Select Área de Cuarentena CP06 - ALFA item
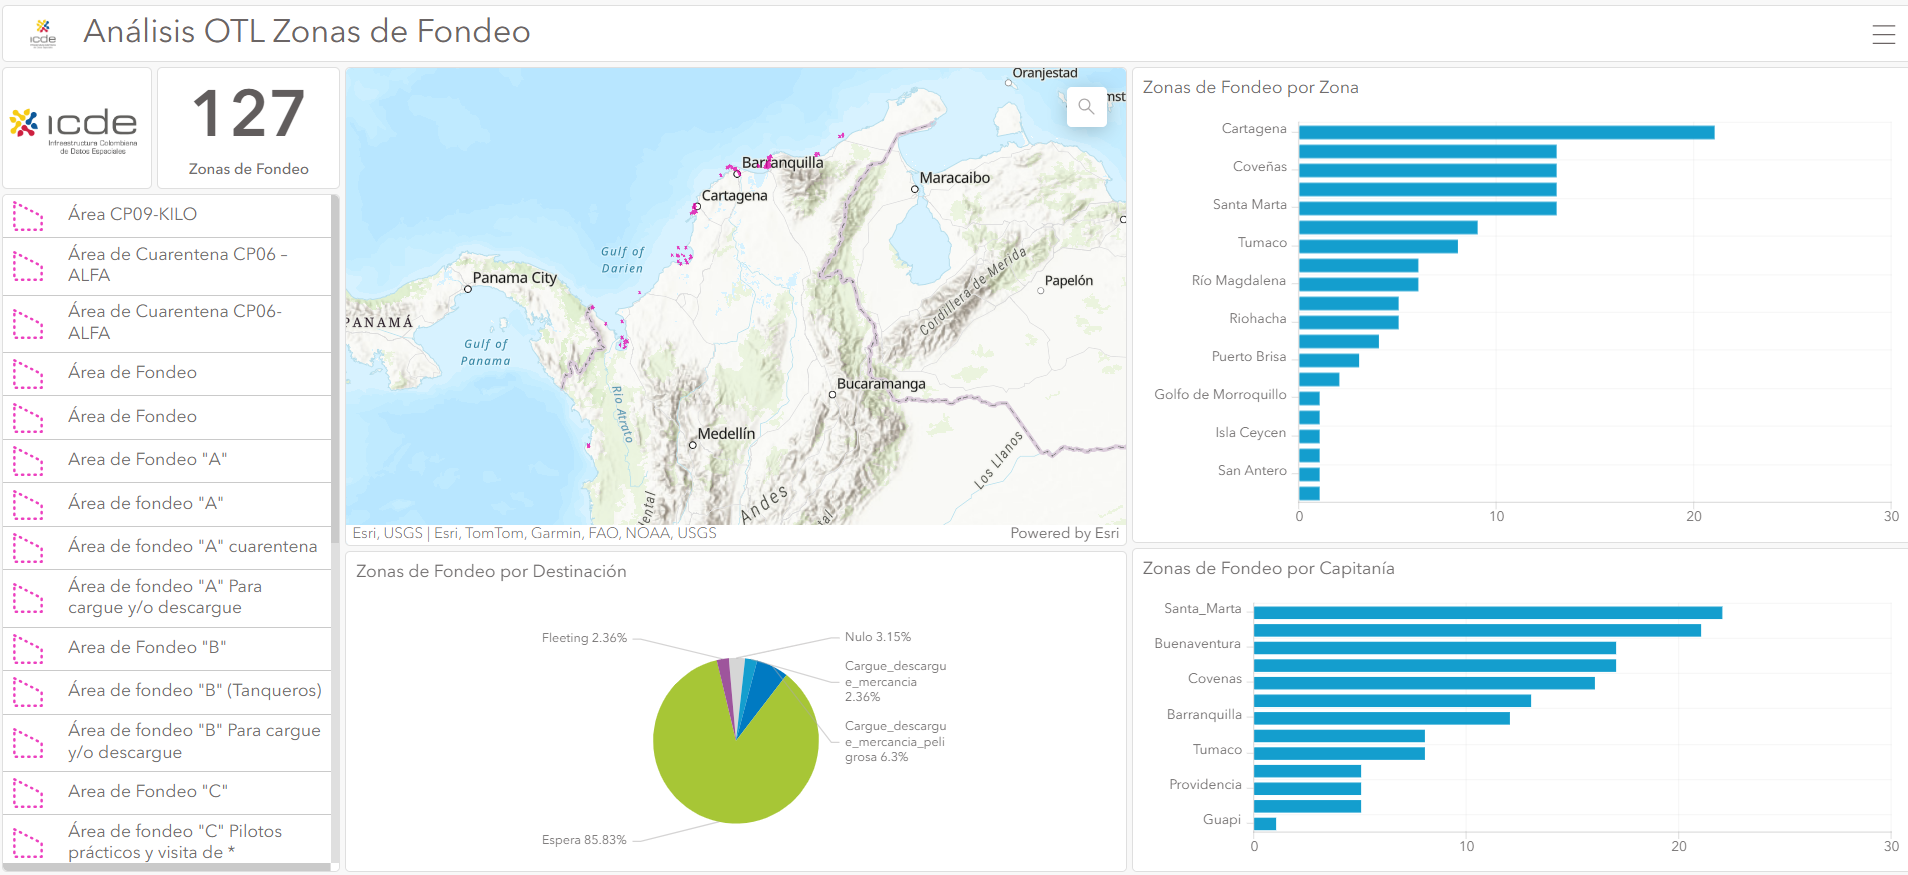The image size is (1908, 875). (x=178, y=265)
